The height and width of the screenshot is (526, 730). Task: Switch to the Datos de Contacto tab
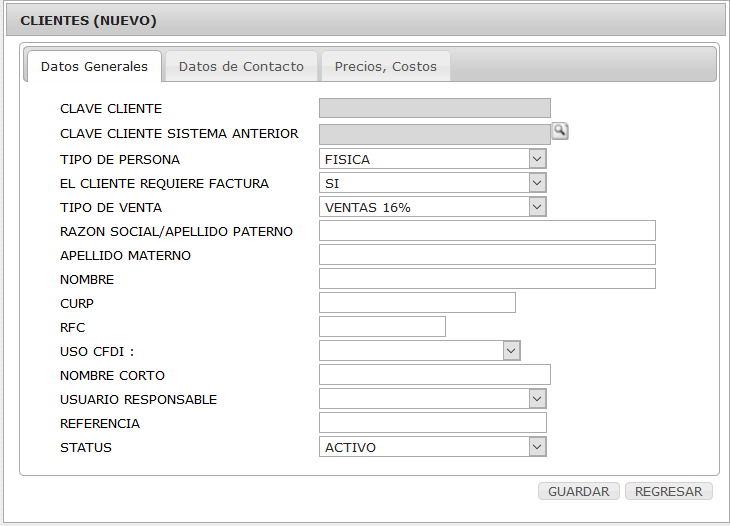[x=241, y=67]
